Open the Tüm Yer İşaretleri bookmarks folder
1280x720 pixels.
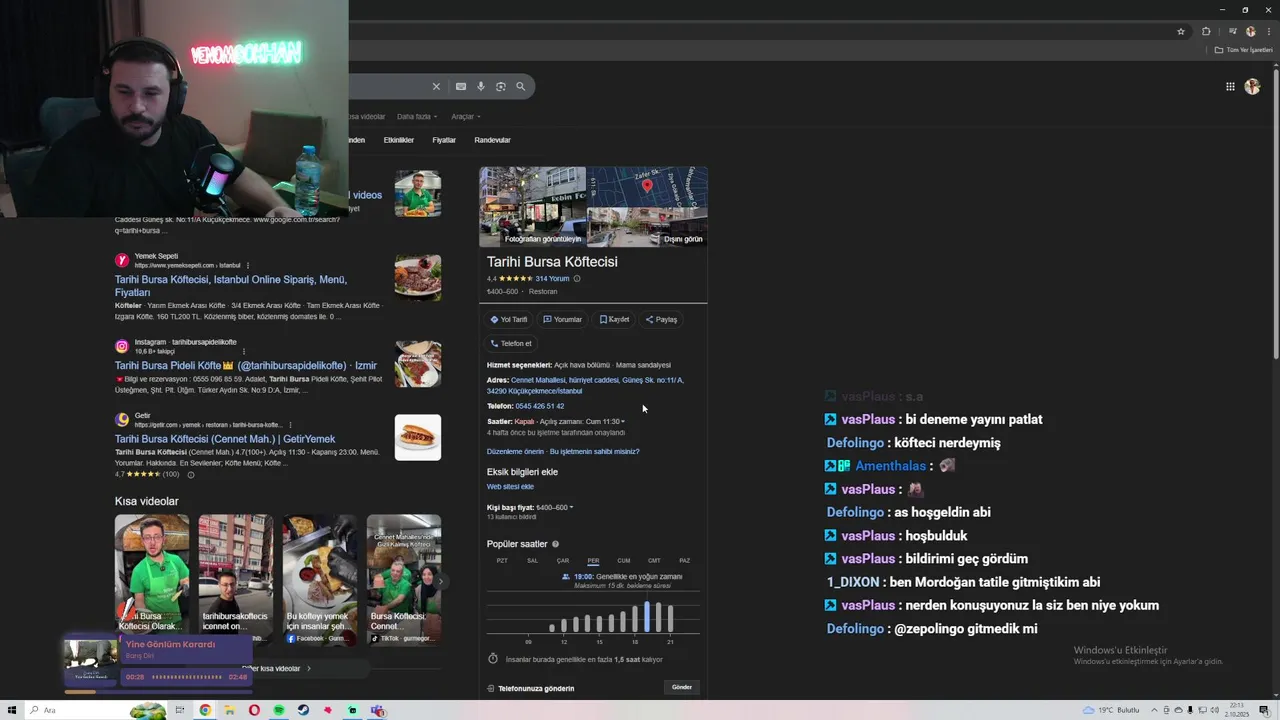point(1243,50)
